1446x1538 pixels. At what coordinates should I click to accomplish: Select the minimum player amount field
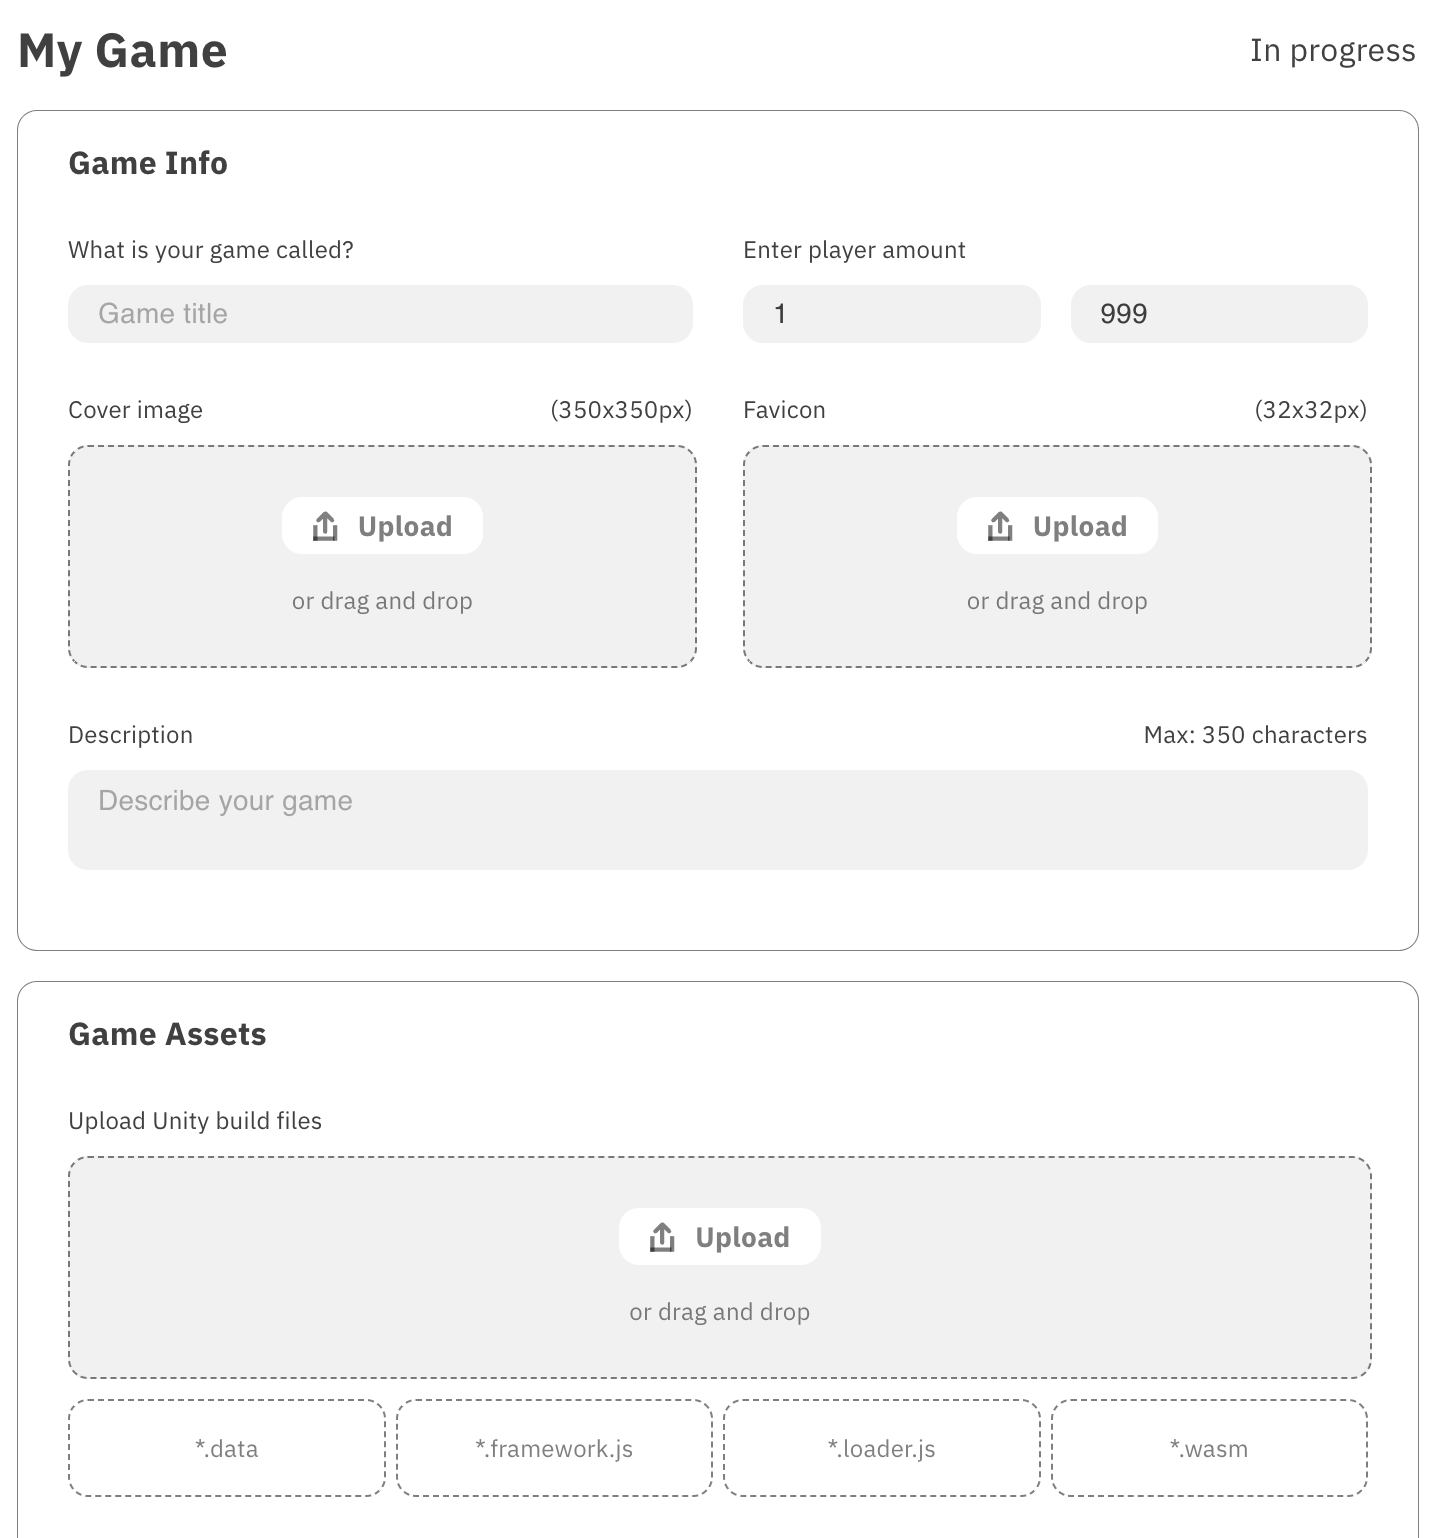point(890,313)
